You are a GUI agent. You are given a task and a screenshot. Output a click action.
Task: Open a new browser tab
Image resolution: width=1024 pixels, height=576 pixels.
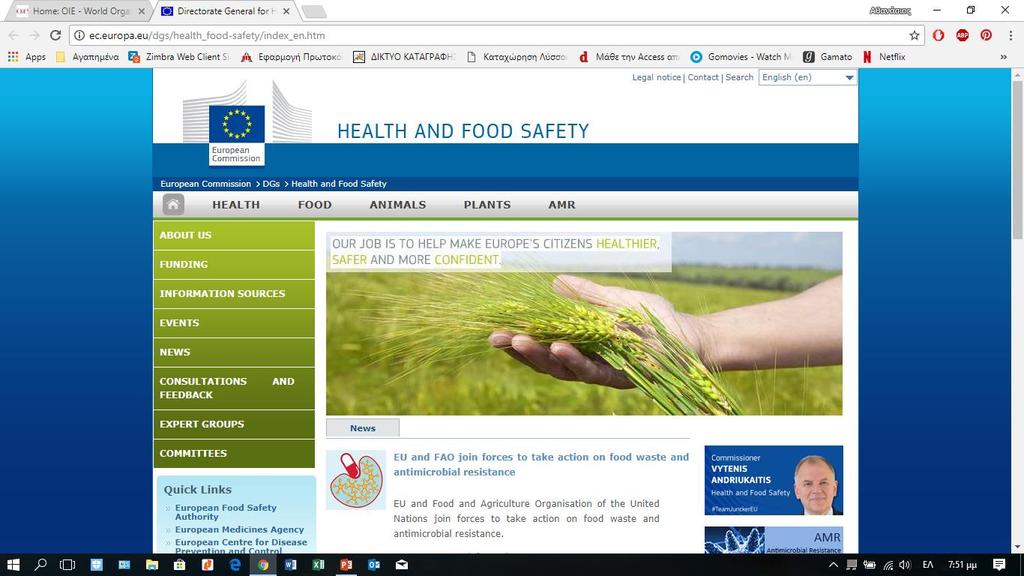pyautogui.click(x=314, y=11)
